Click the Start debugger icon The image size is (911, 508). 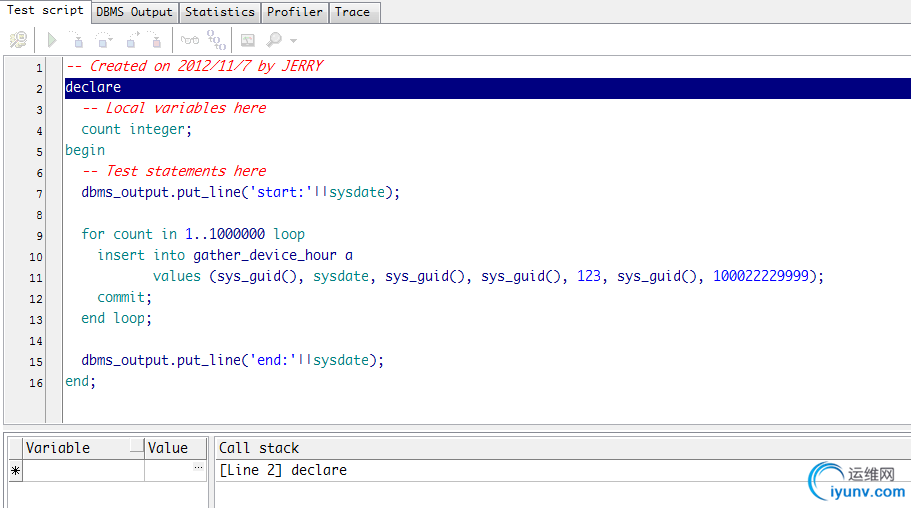click(x=18, y=40)
